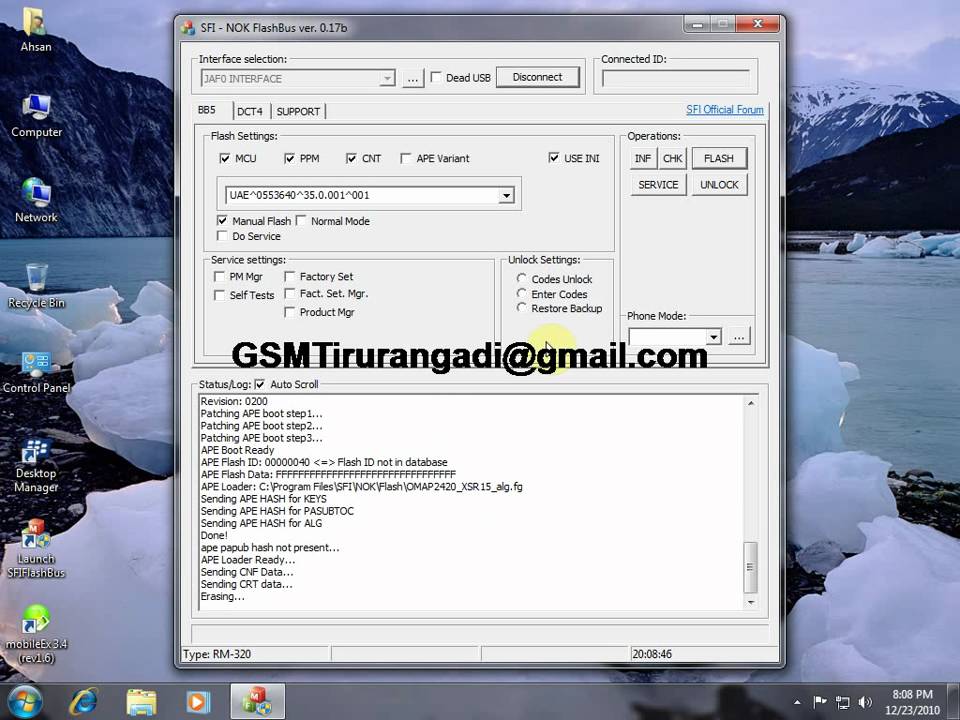Click the log scroll down arrow
The width and height of the screenshot is (960, 720).
[751, 602]
